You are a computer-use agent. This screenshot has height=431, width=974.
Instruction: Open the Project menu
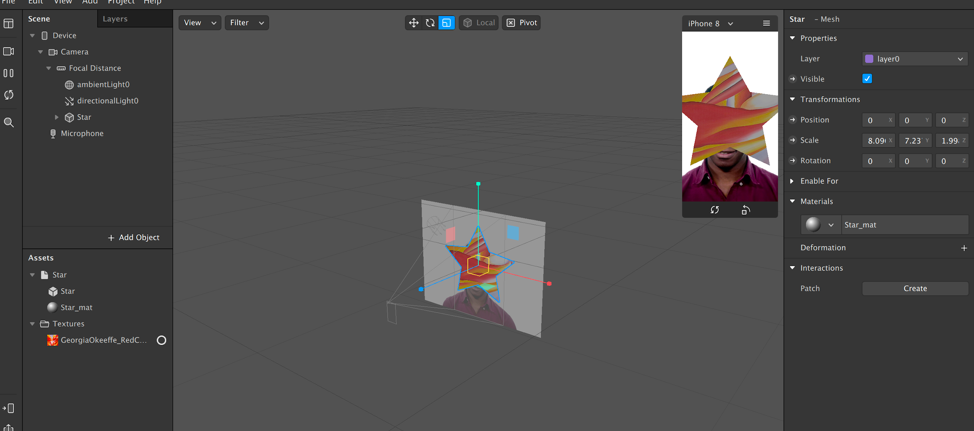point(121,2)
